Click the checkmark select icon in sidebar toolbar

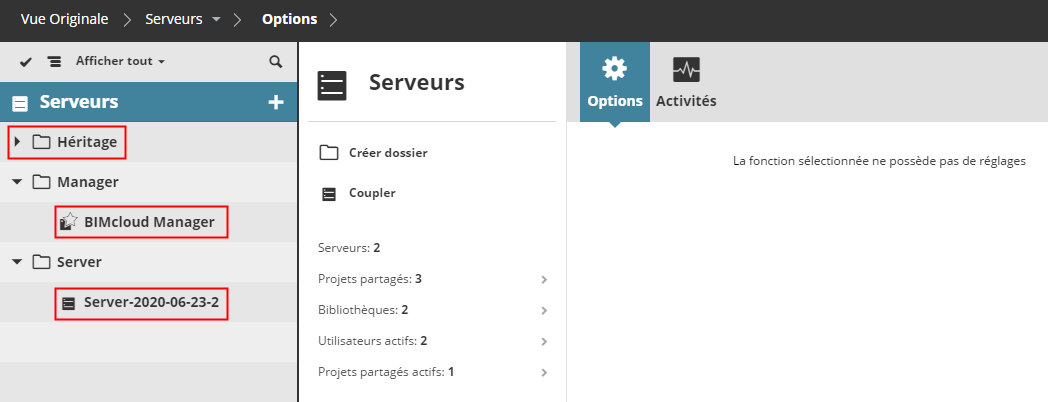(x=26, y=61)
